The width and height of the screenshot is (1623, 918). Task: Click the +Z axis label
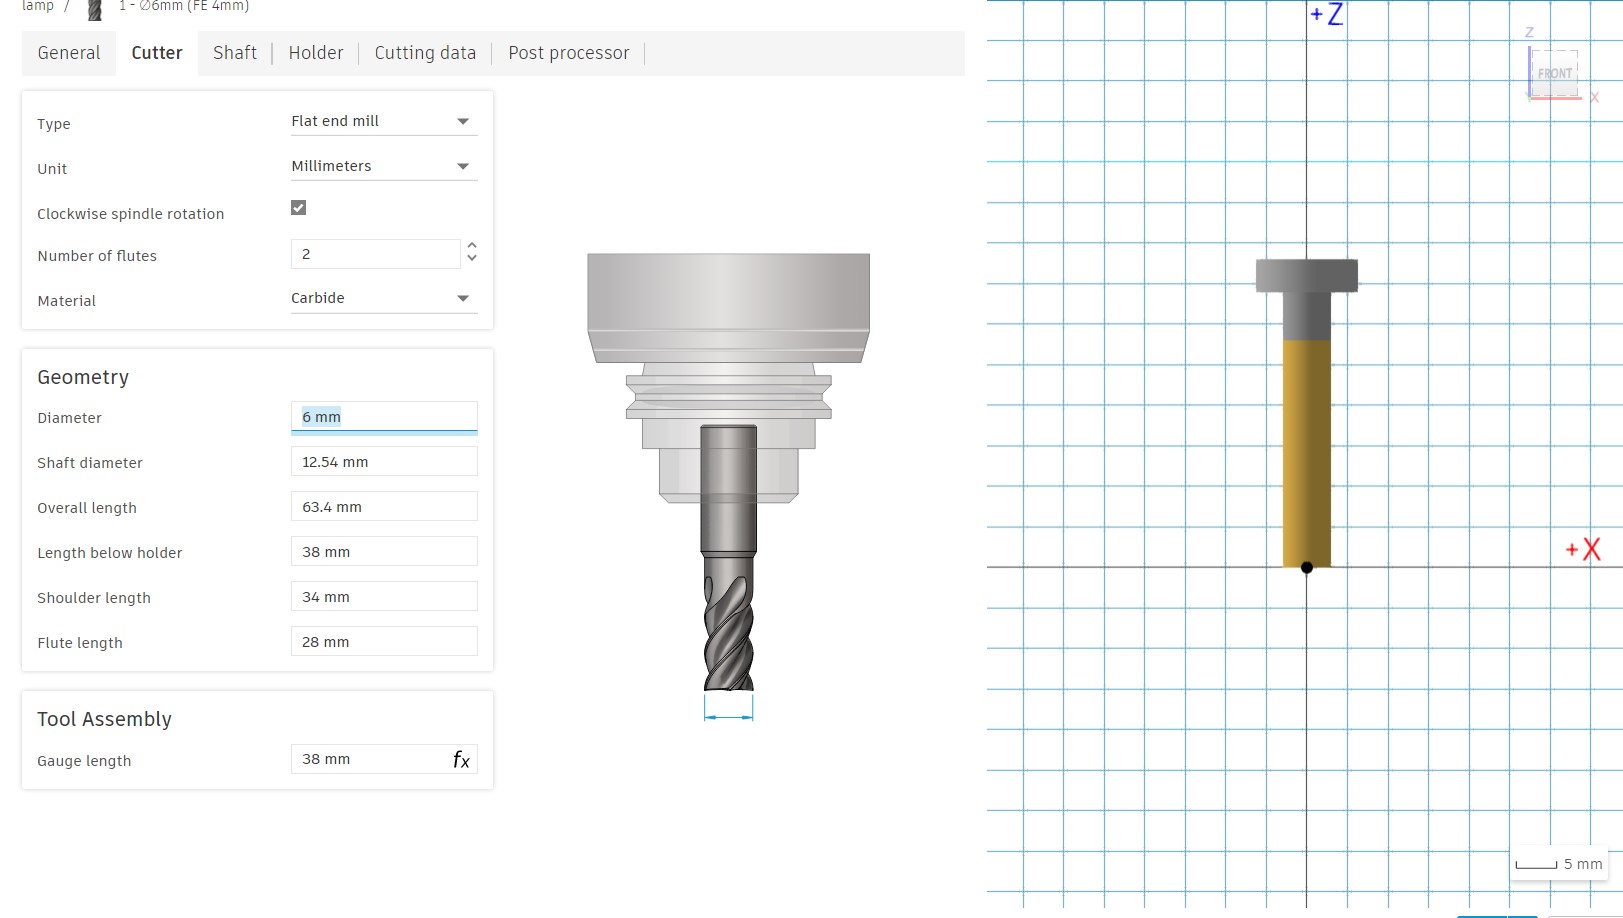pyautogui.click(x=1327, y=15)
